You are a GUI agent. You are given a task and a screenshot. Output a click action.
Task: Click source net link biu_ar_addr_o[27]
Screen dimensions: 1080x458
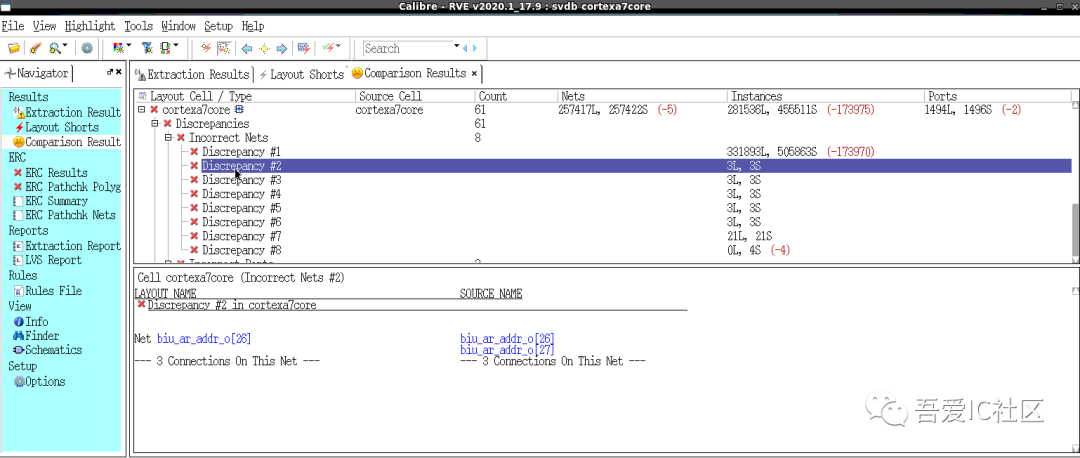click(x=507, y=351)
